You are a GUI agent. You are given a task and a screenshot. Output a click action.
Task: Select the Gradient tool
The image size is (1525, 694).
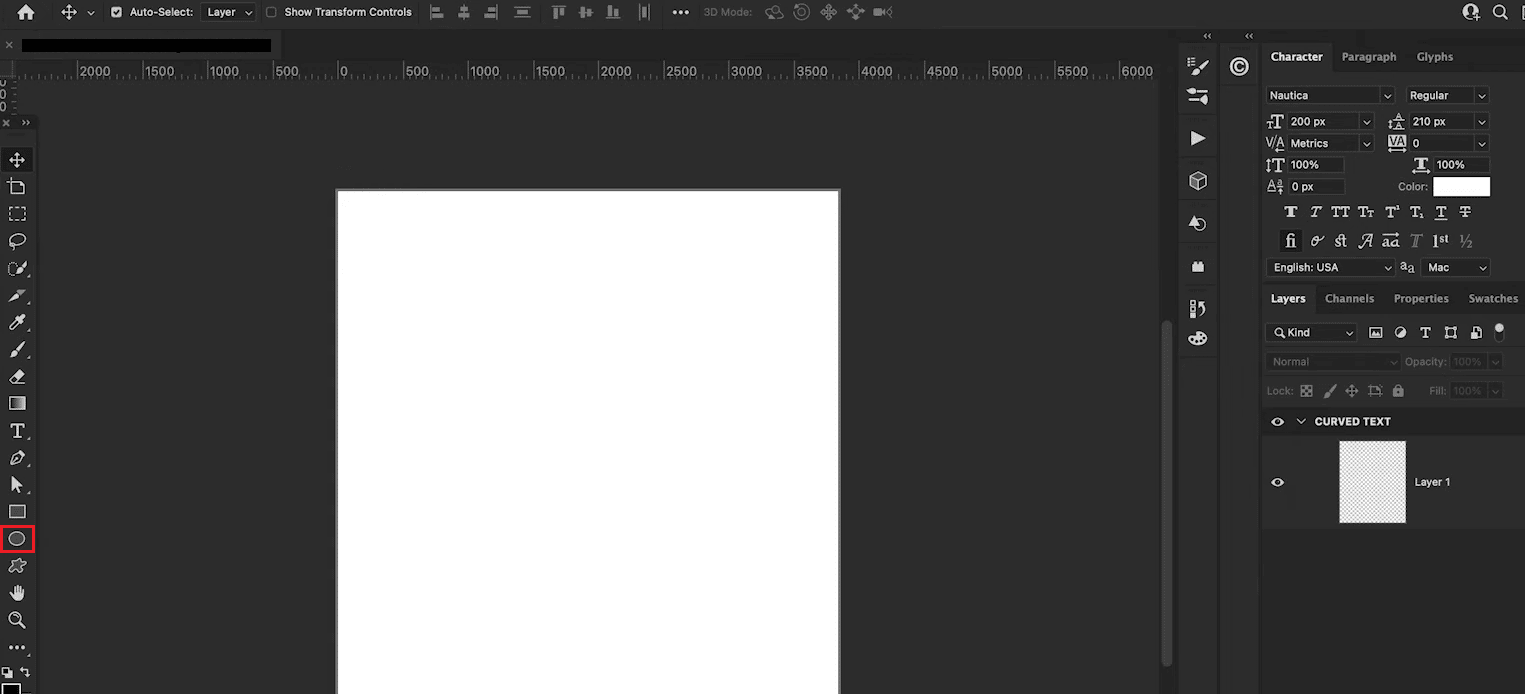17,404
